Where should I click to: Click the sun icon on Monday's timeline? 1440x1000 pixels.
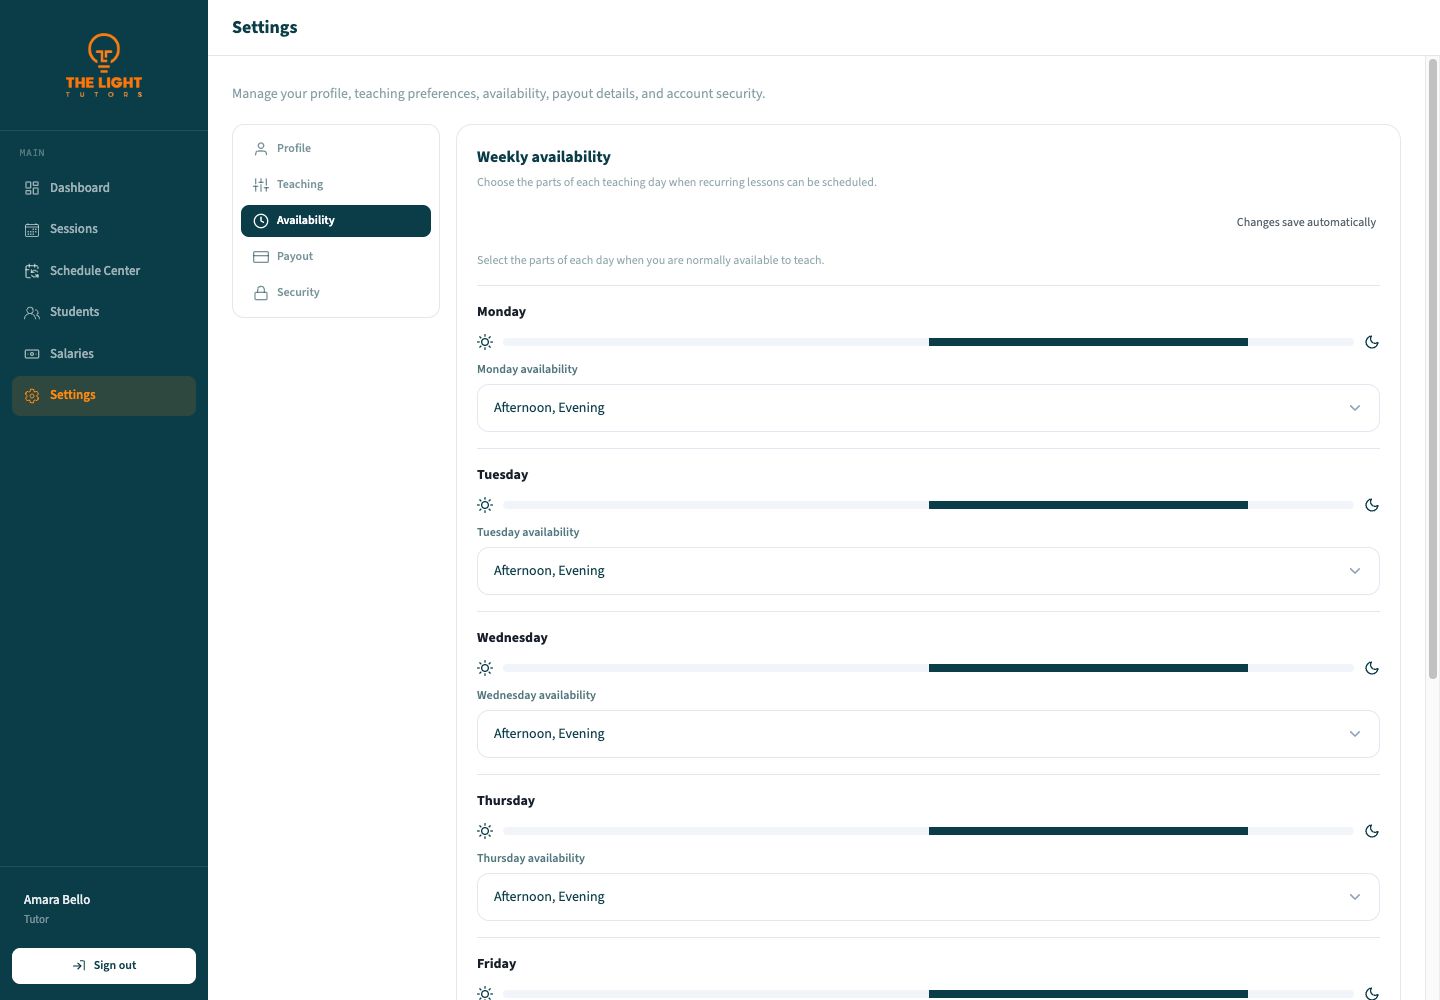click(x=485, y=342)
